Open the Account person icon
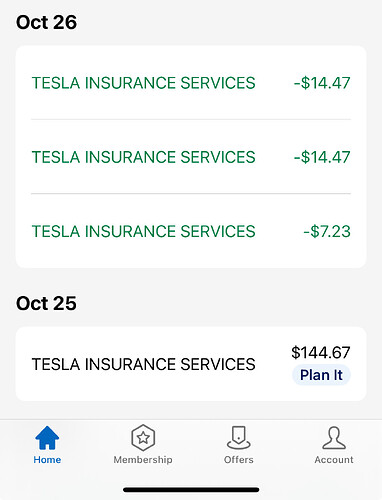Screen dimensions: 382x500 pos(334,438)
